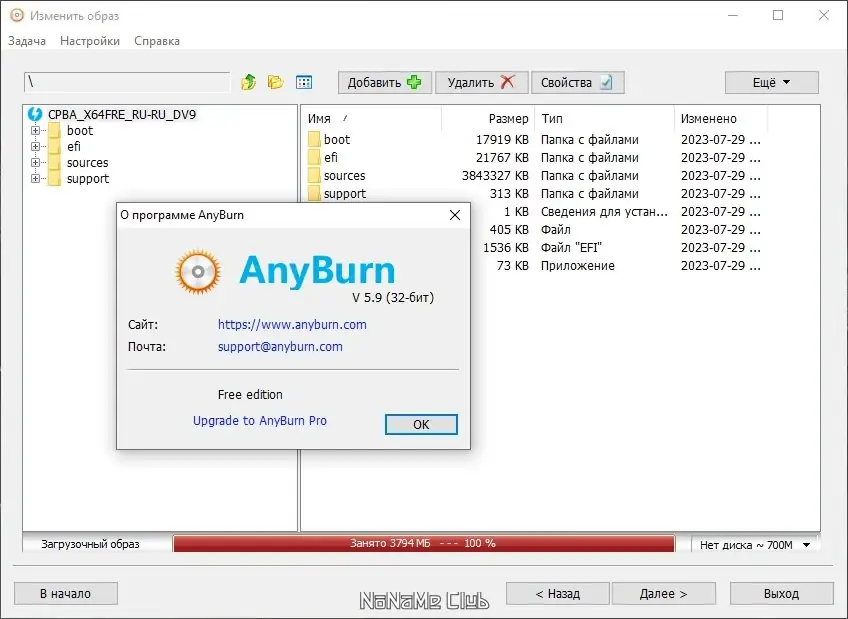Click the AnyBurn disc logo icon

198,271
